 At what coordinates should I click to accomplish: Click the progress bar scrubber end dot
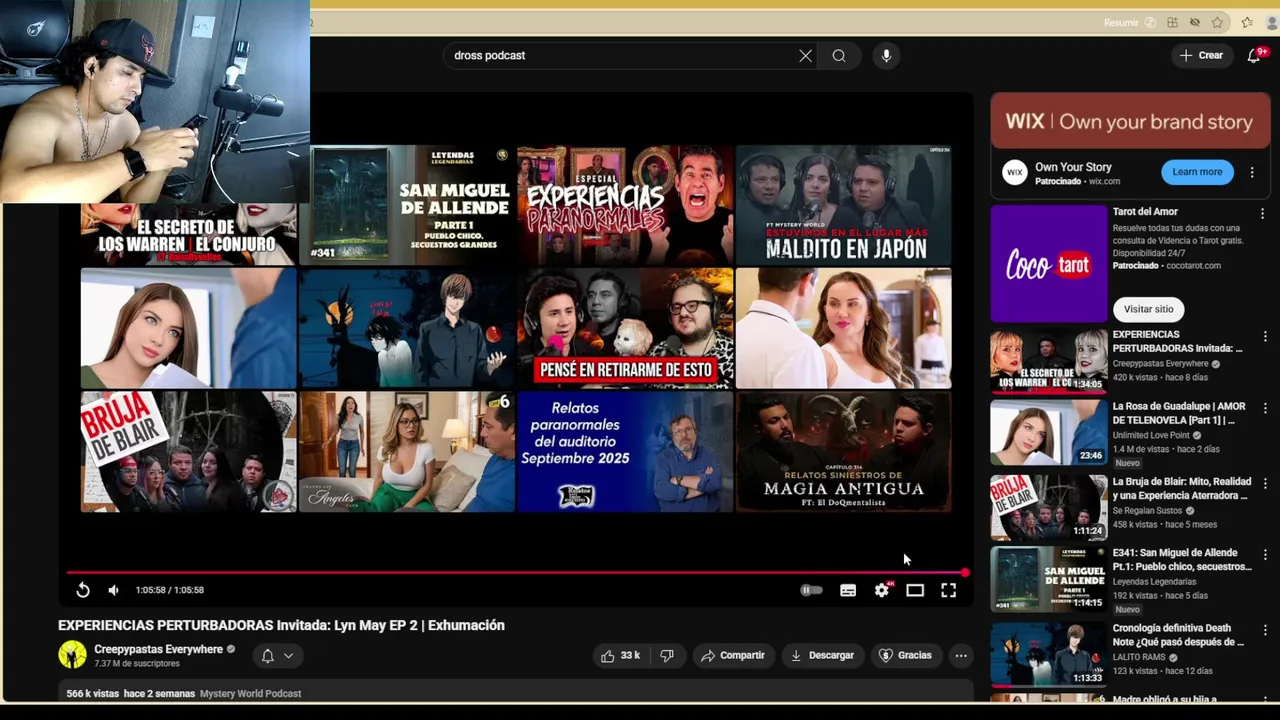pos(965,573)
